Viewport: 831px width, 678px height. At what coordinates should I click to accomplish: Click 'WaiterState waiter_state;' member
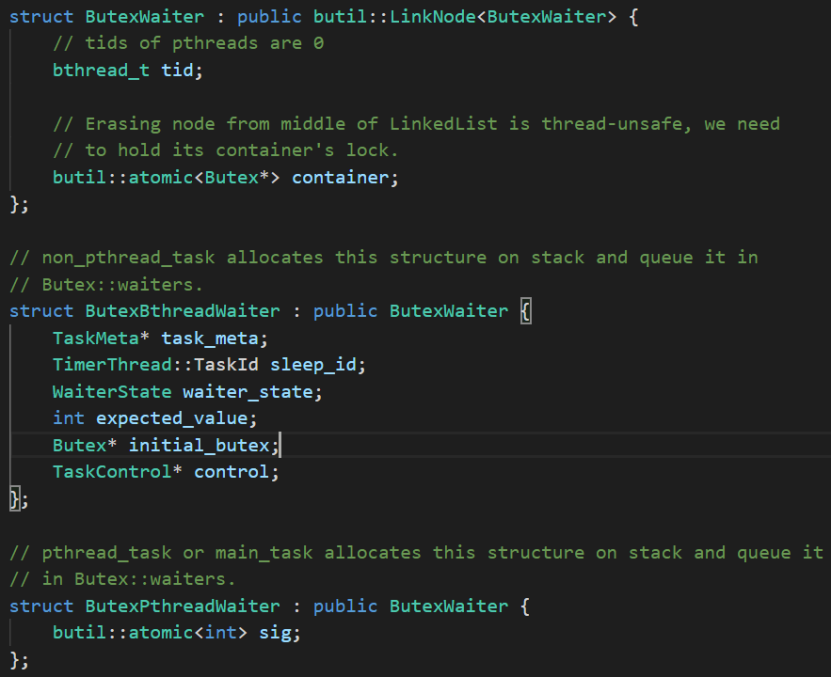coord(187,392)
